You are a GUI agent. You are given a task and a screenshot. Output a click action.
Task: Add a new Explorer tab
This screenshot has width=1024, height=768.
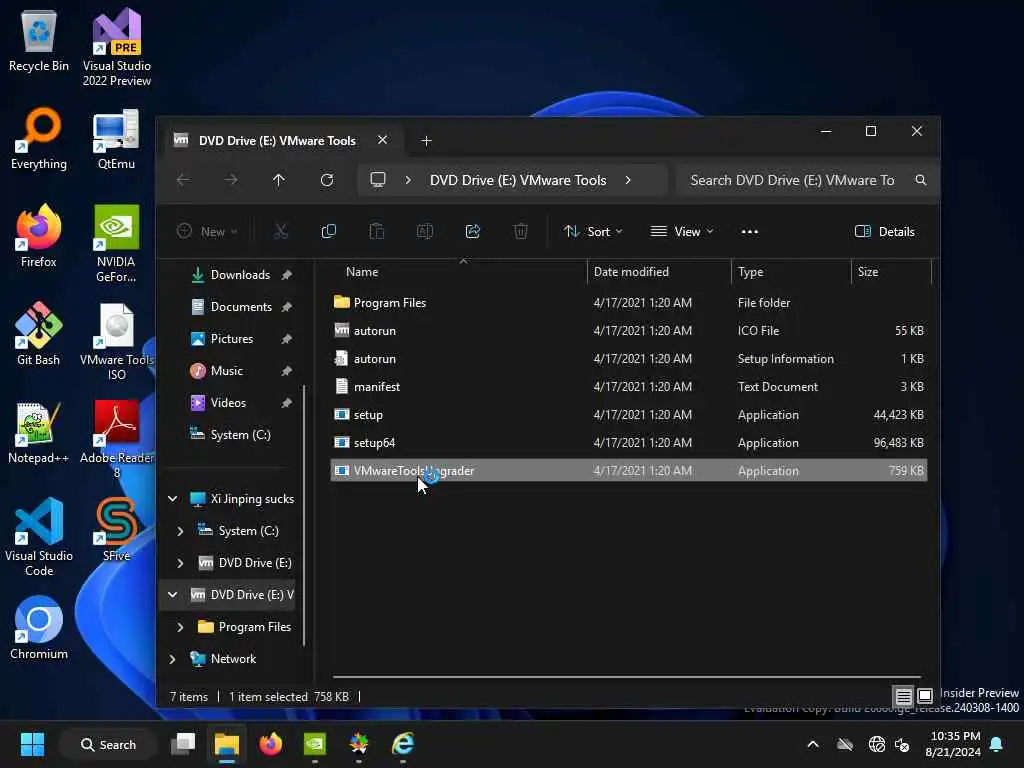[426, 140]
